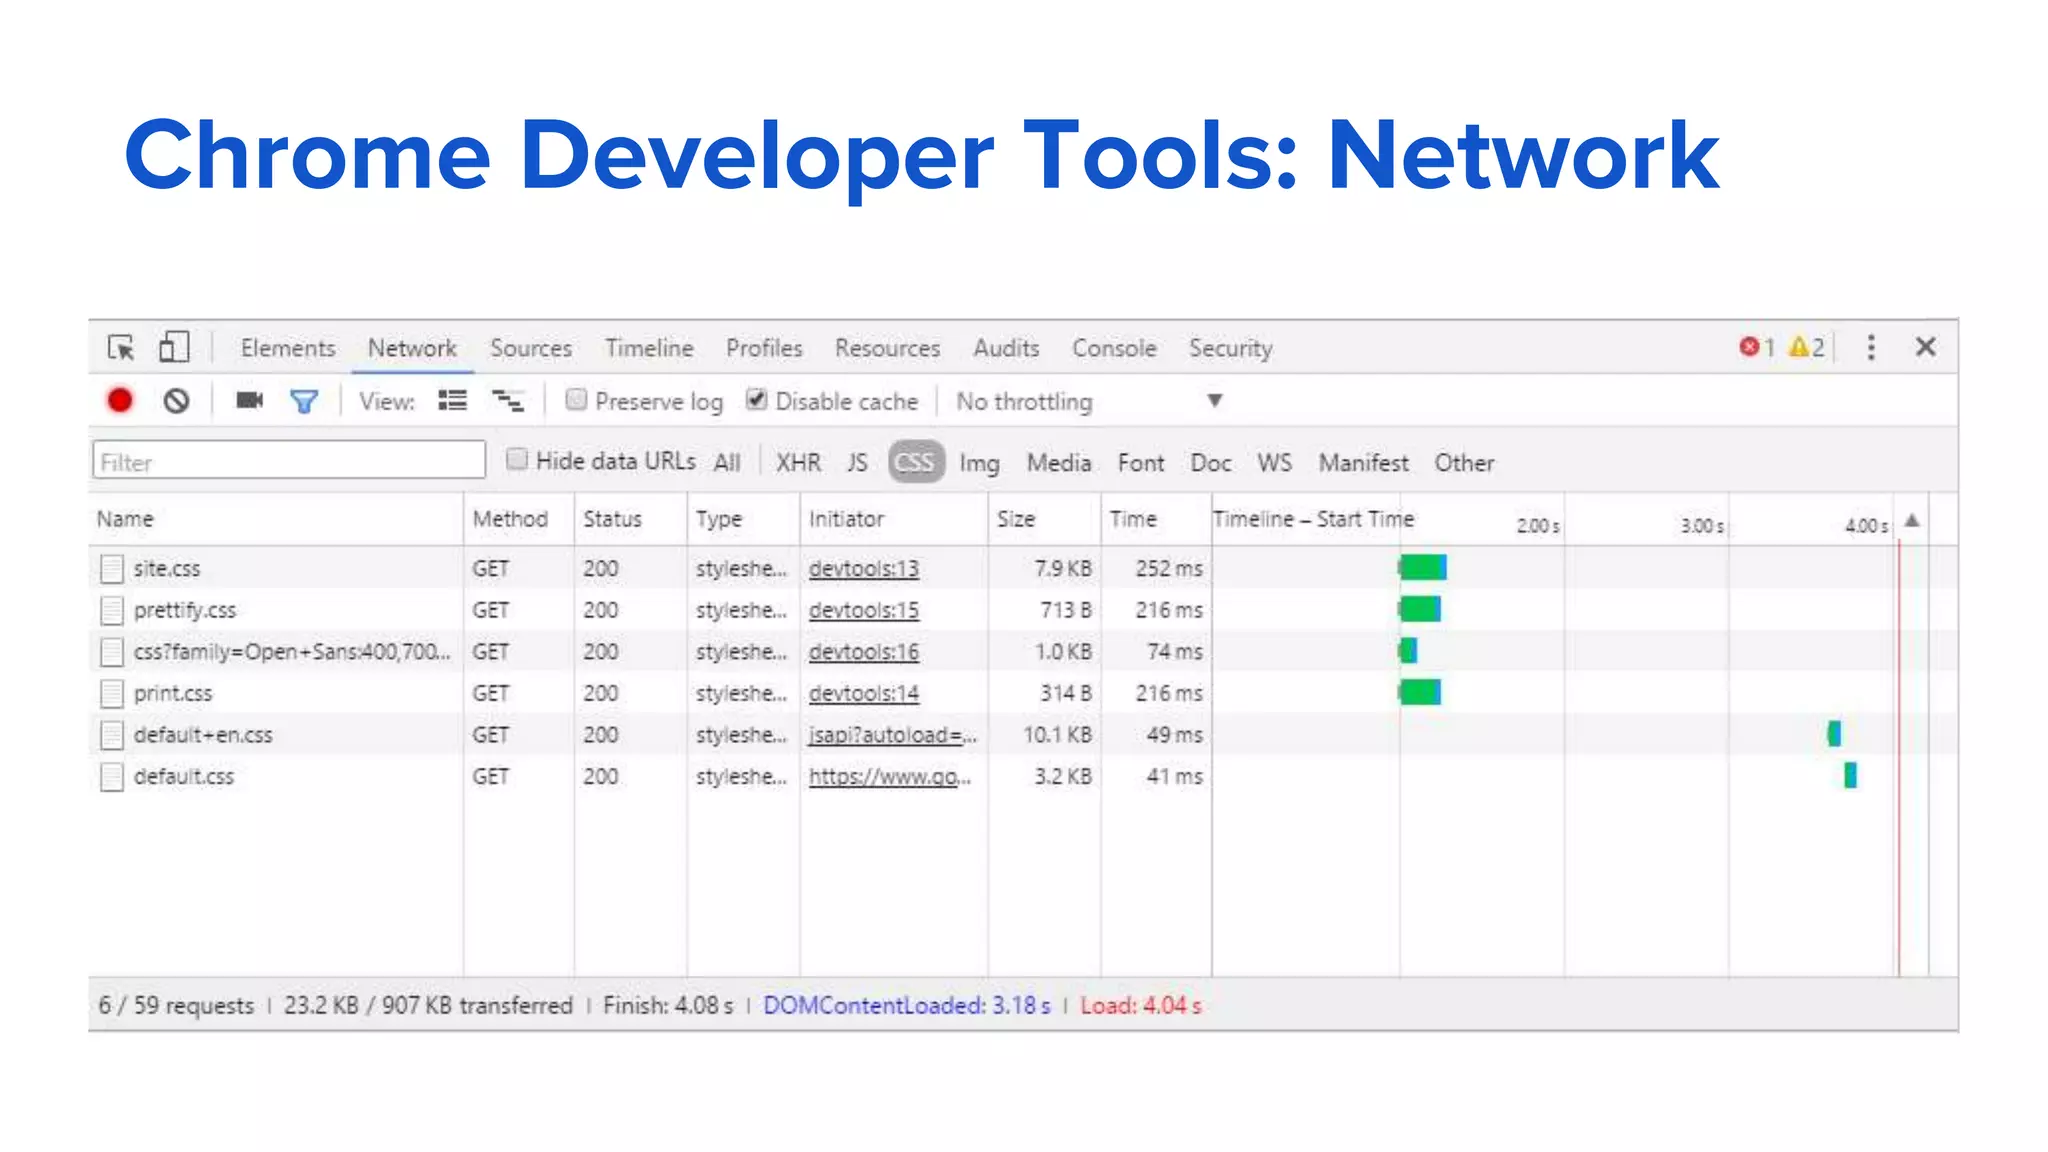
Task: Toggle the device toolbar icon
Action: point(174,347)
